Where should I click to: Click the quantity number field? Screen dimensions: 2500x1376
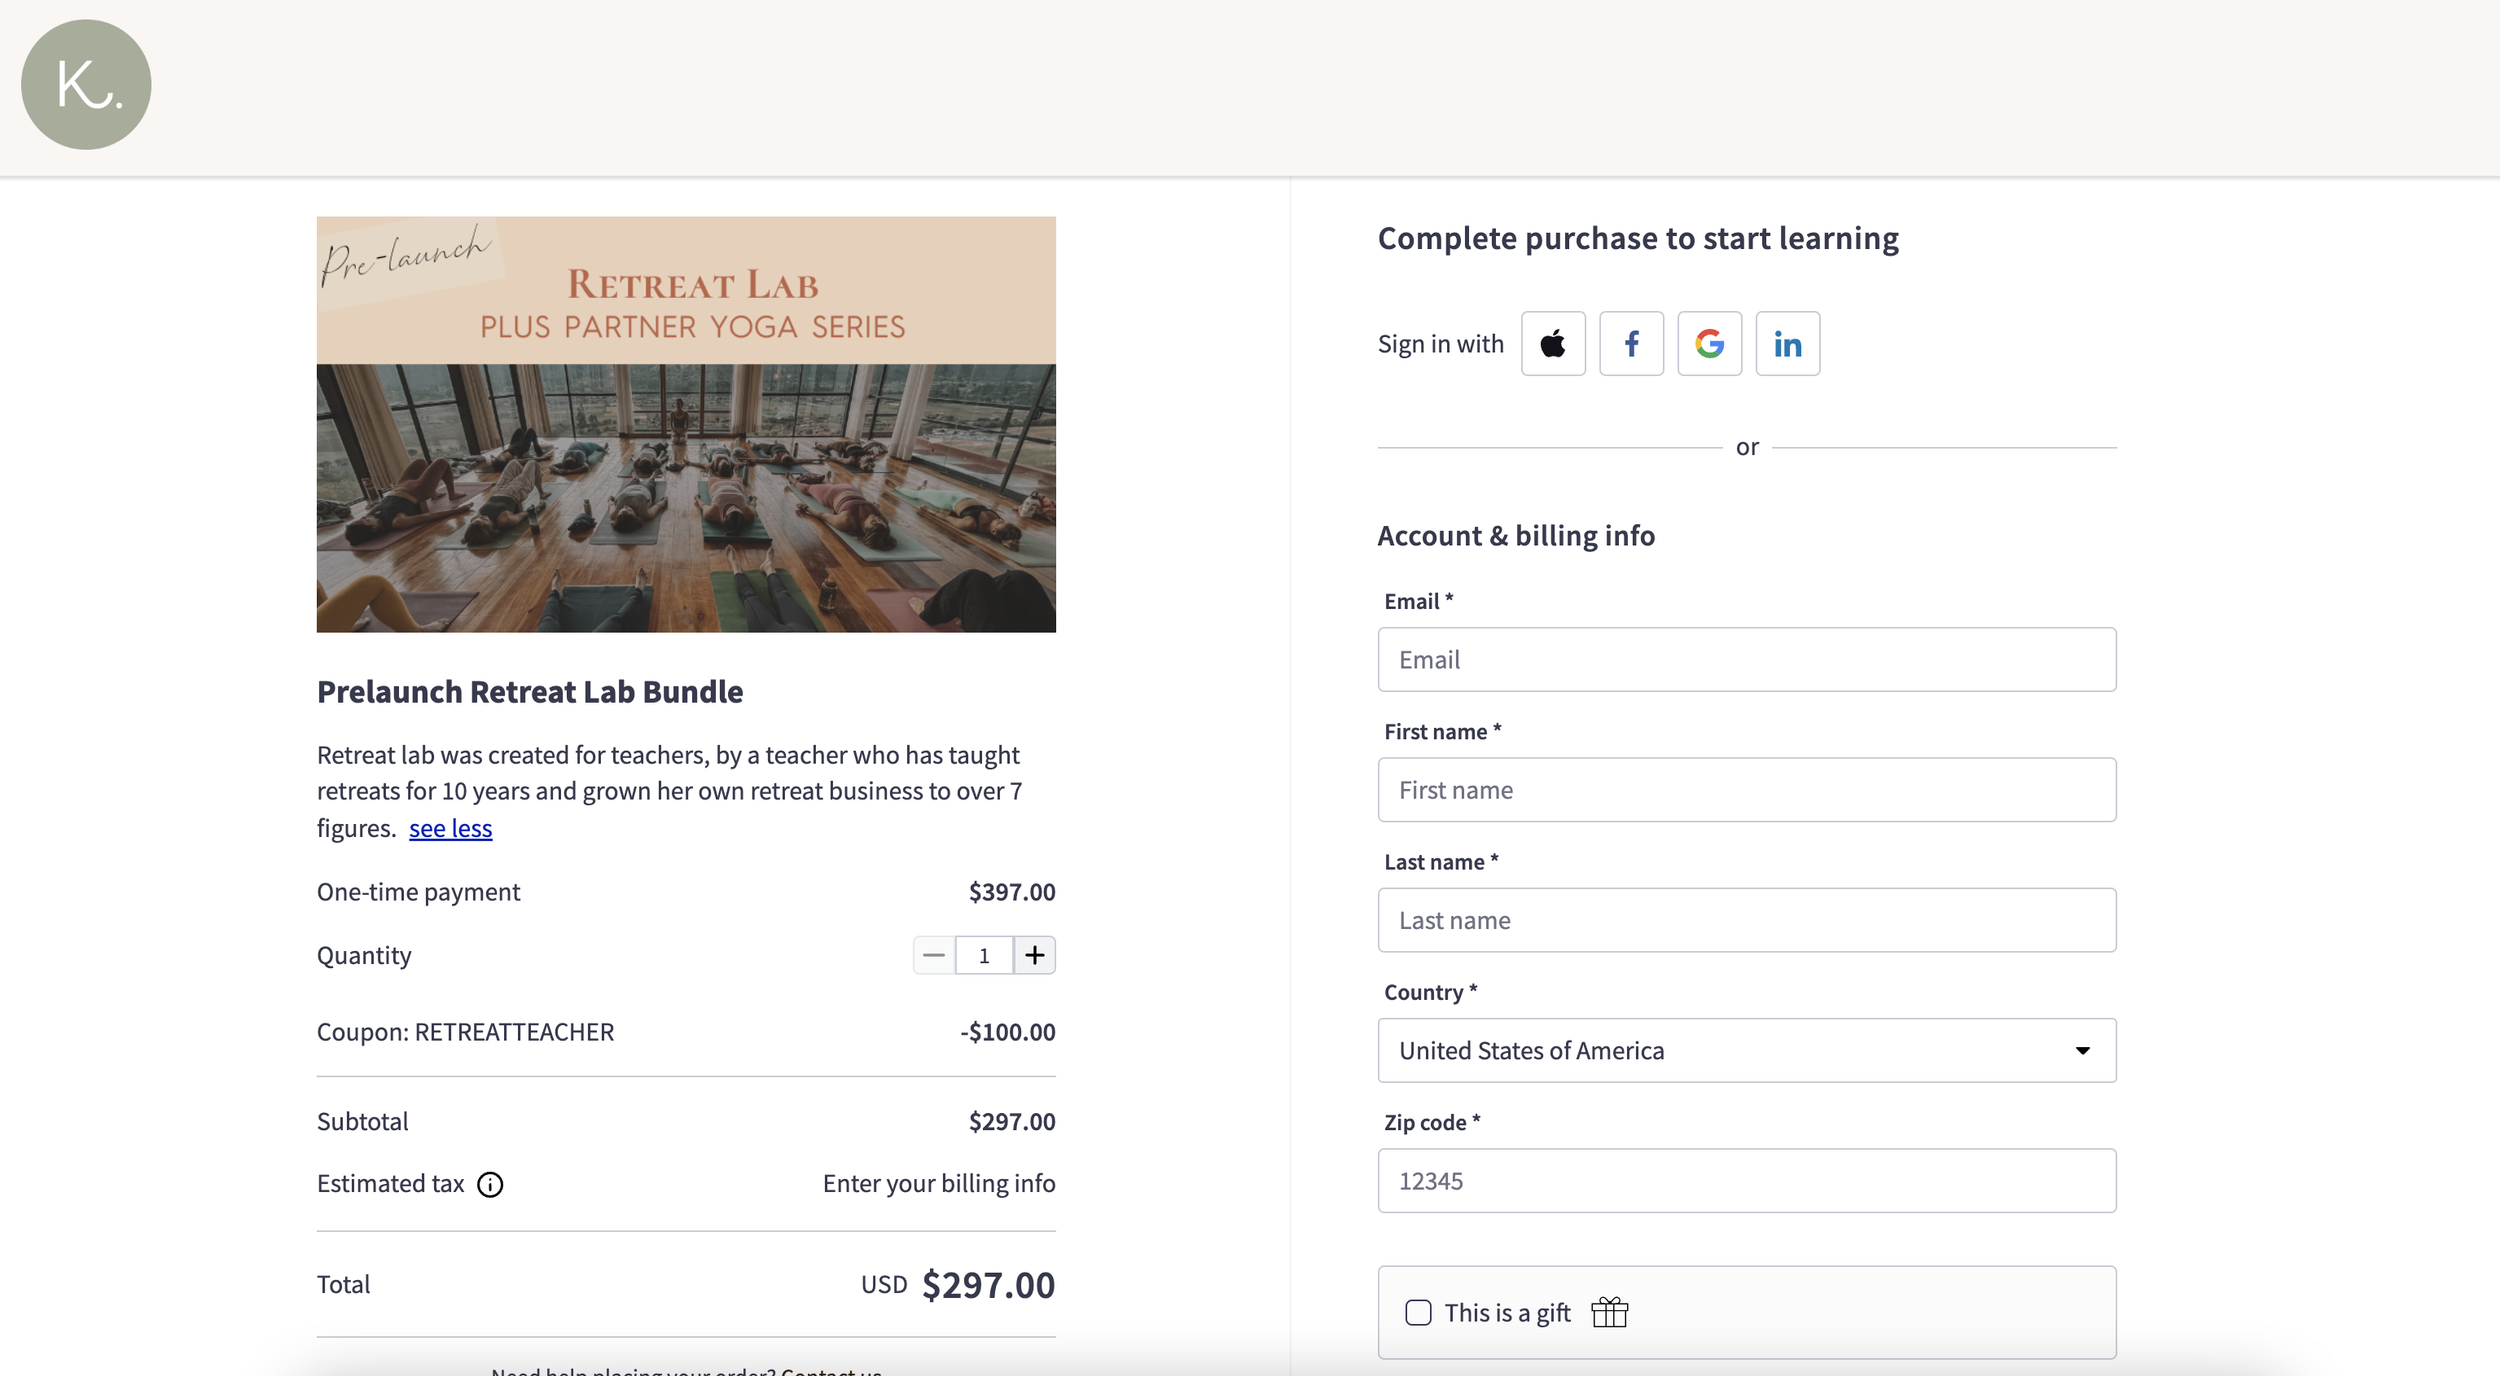984,955
